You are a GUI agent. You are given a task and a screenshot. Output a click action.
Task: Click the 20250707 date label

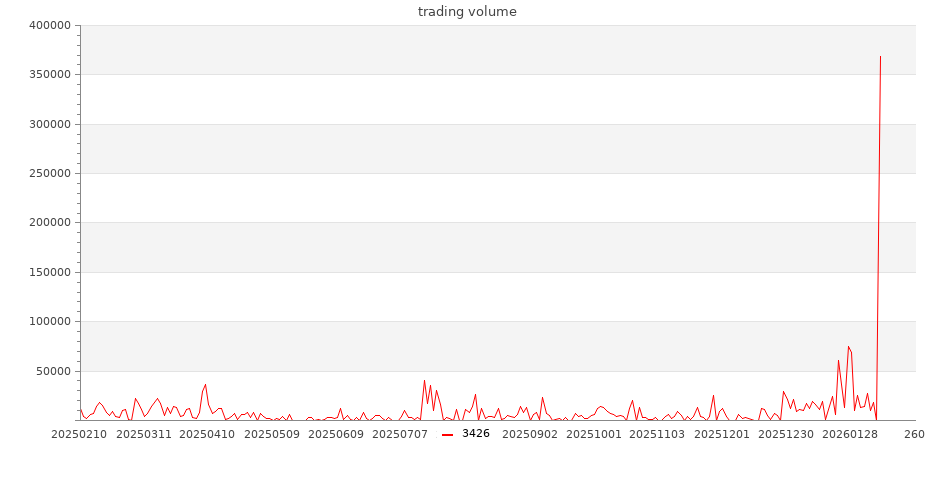click(x=400, y=434)
